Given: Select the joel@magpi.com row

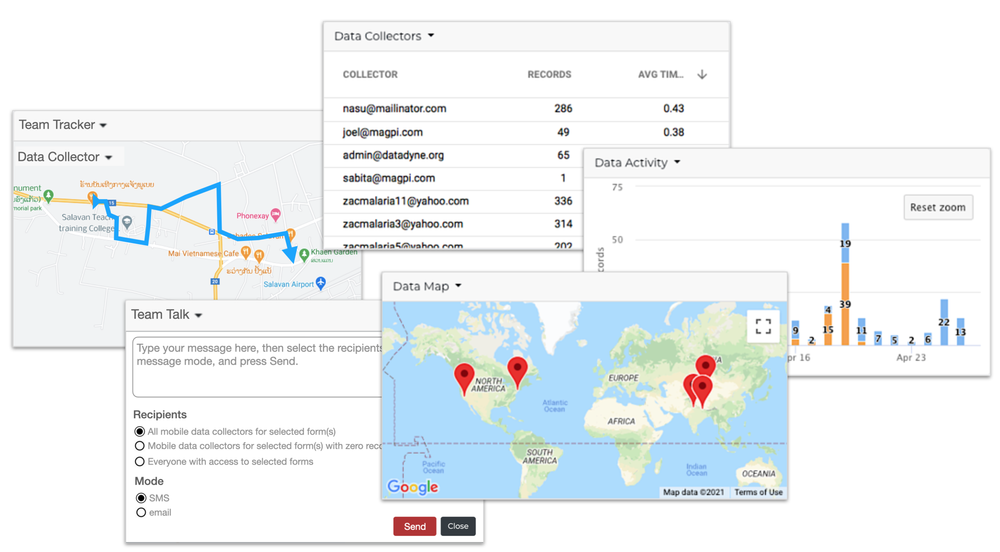Looking at the screenshot, I should [526, 133].
